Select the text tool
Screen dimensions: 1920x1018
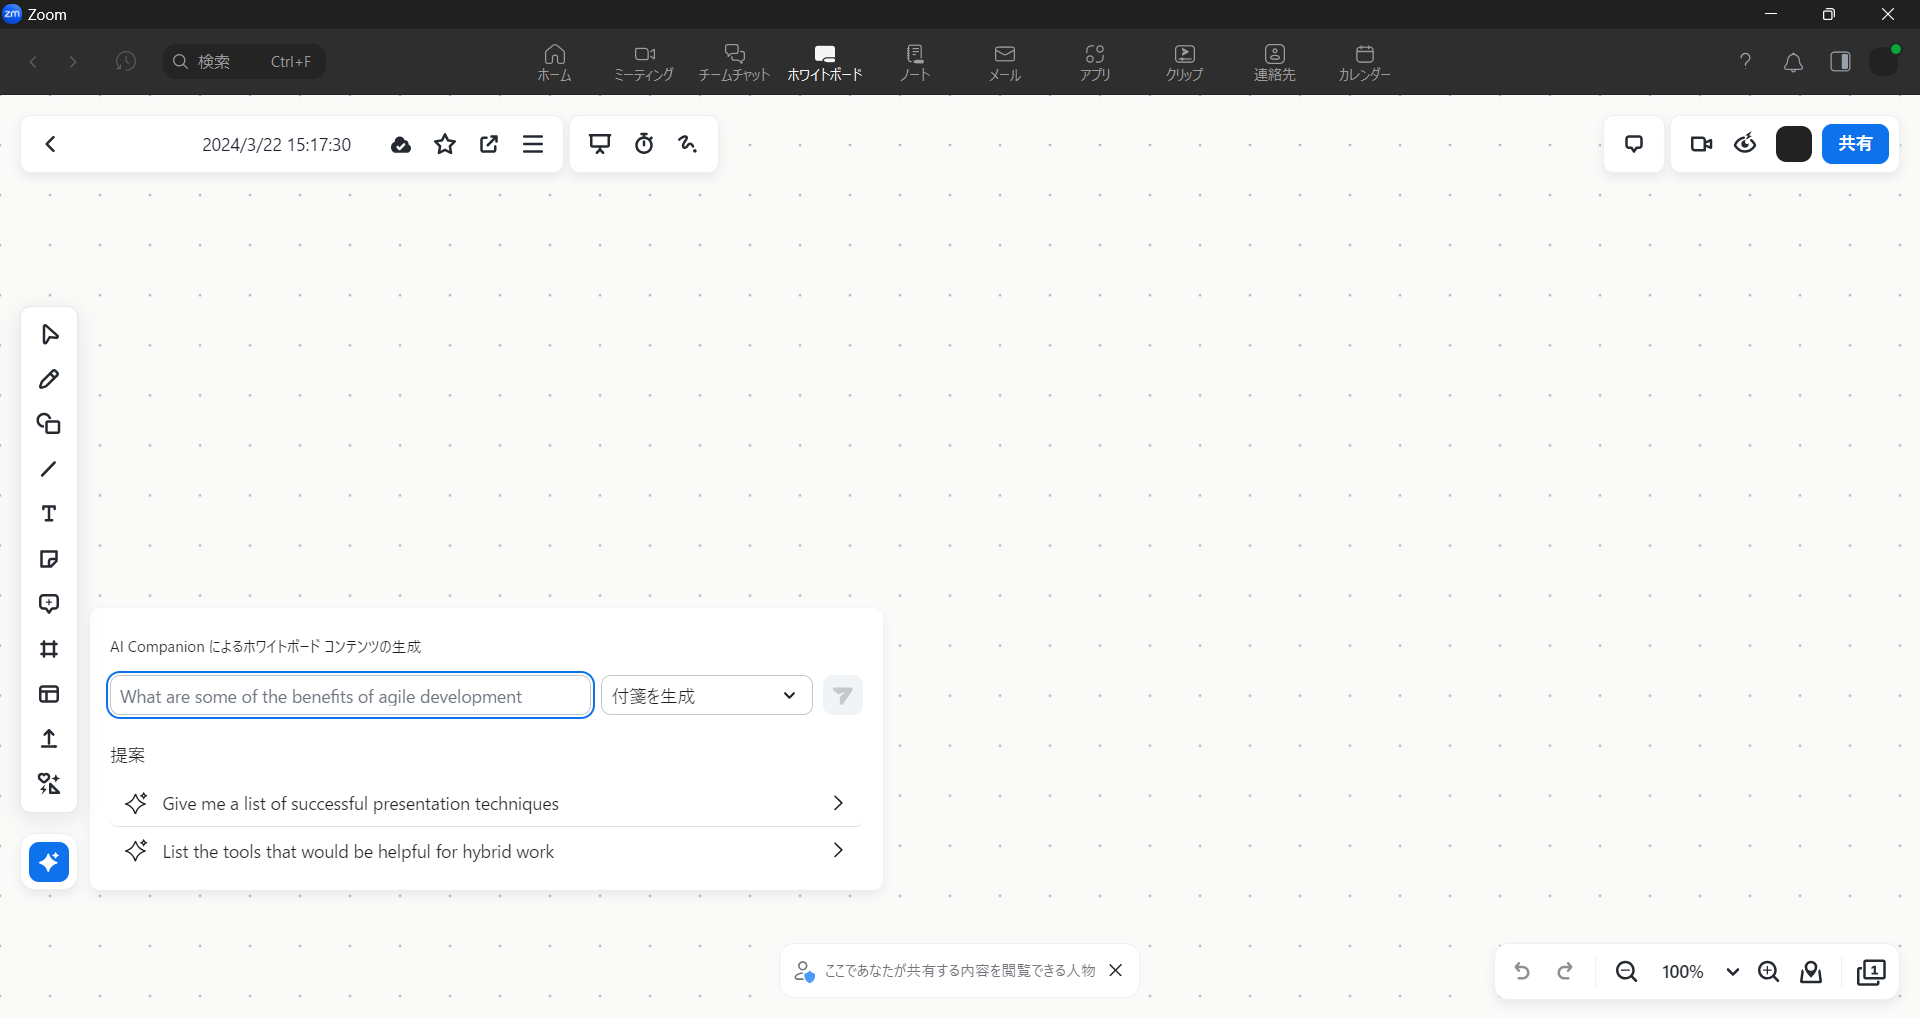tap(49, 514)
